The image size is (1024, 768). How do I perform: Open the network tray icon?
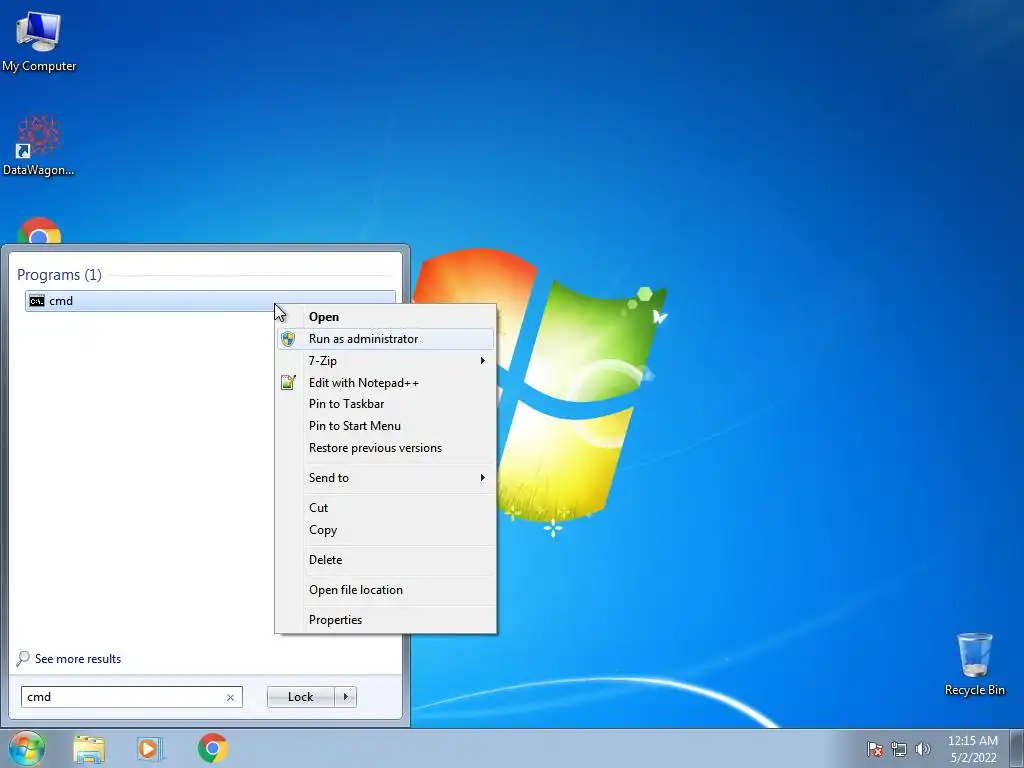pyautogui.click(x=899, y=749)
